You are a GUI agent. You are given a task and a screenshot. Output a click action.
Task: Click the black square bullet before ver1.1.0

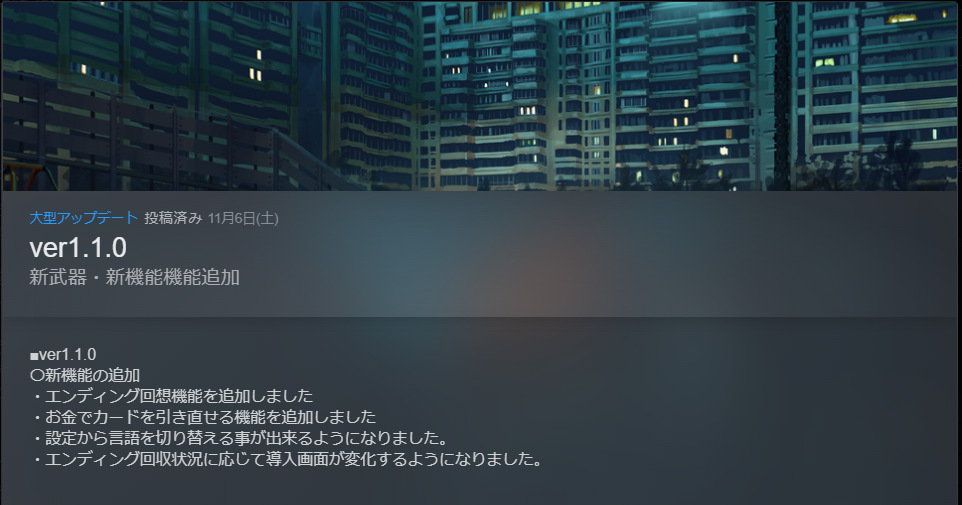pyautogui.click(x=34, y=356)
